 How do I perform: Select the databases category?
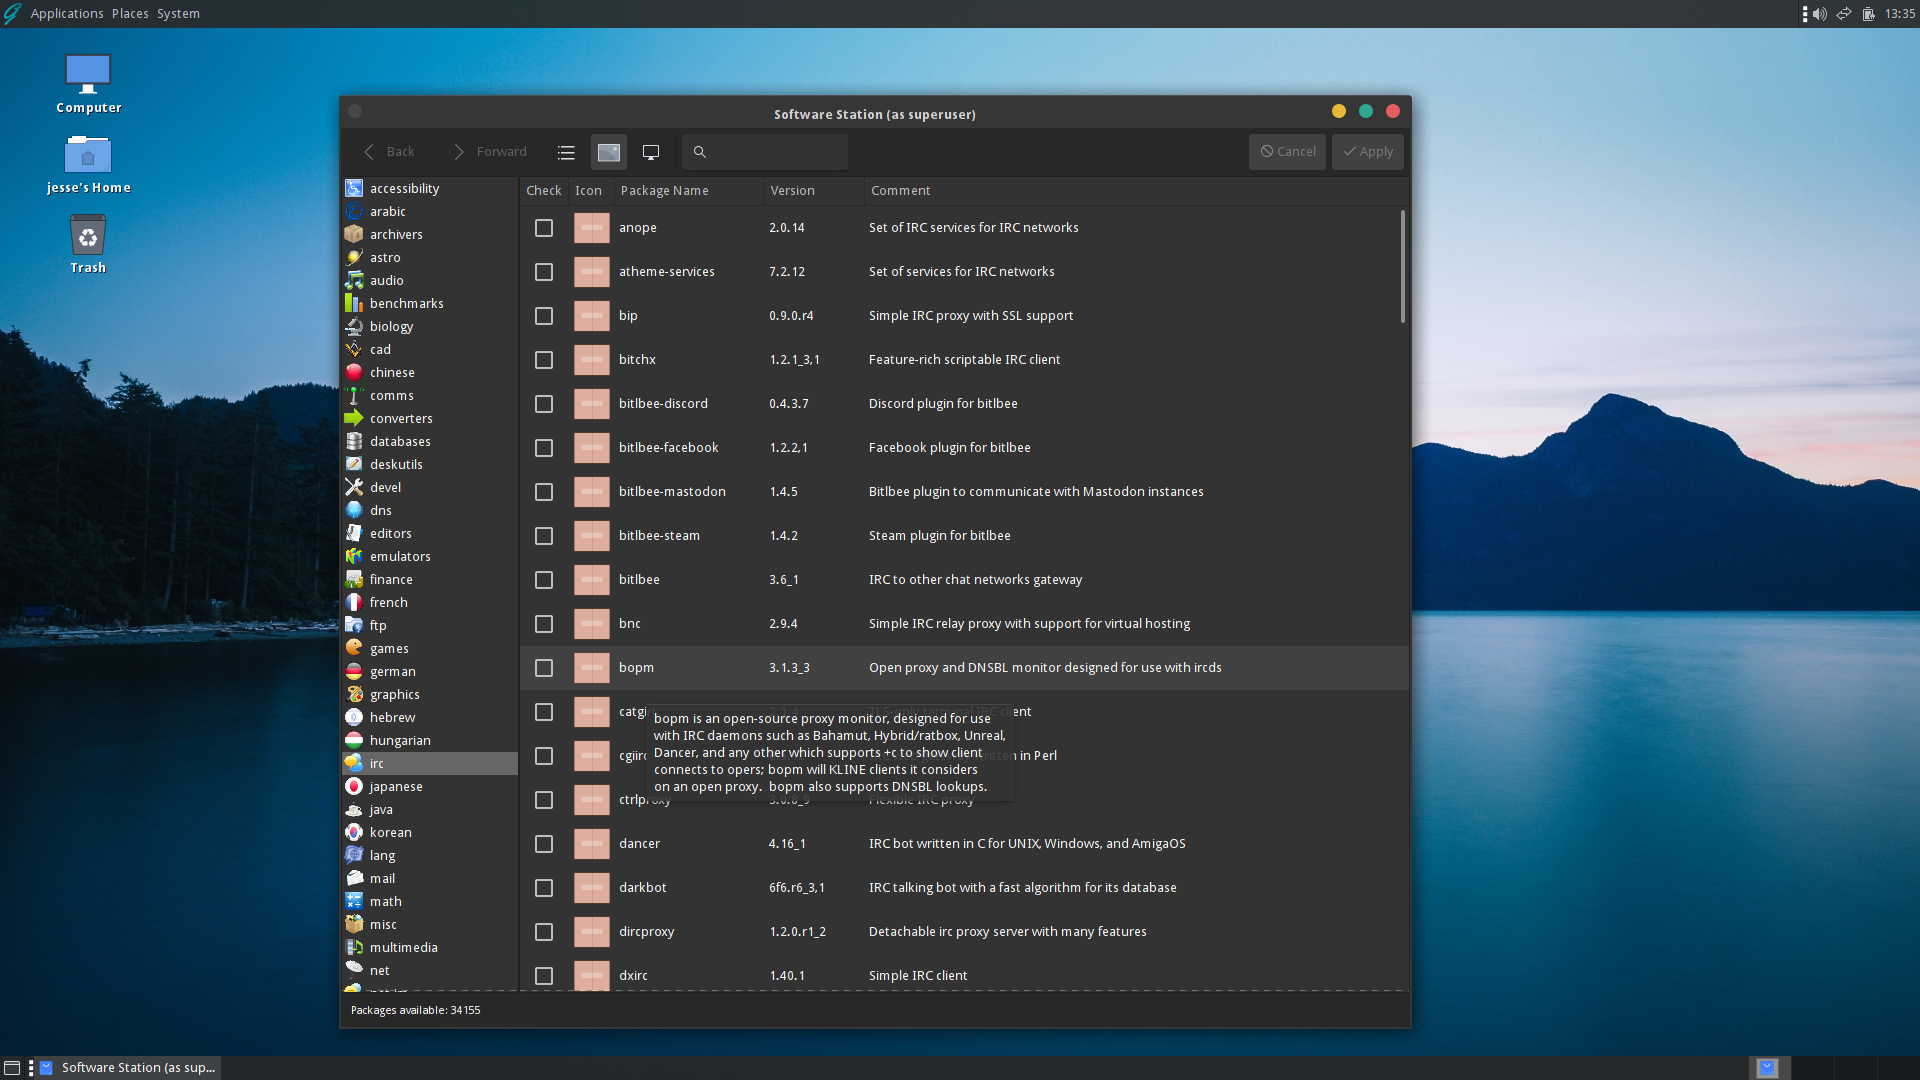pyautogui.click(x=430, y=441)
